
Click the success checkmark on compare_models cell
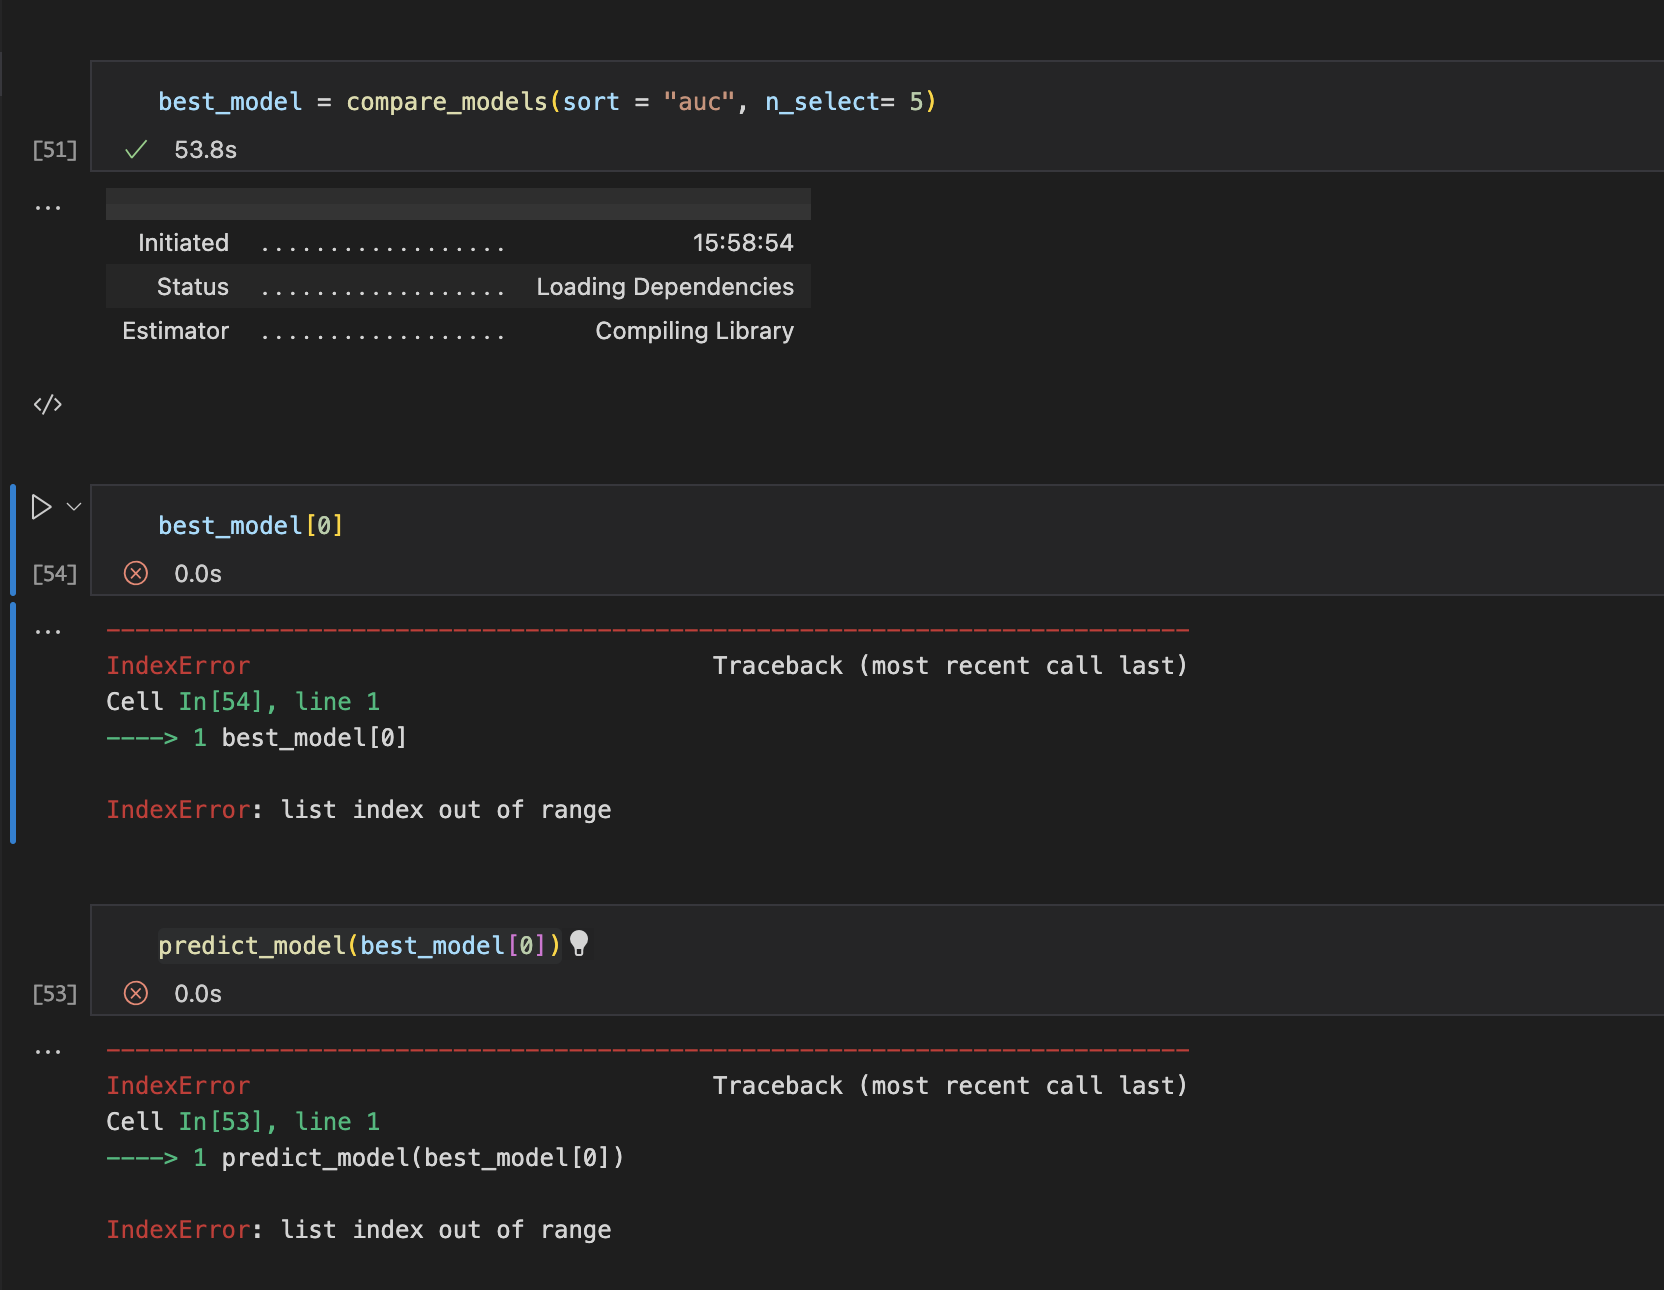click(x=135, y=149)
